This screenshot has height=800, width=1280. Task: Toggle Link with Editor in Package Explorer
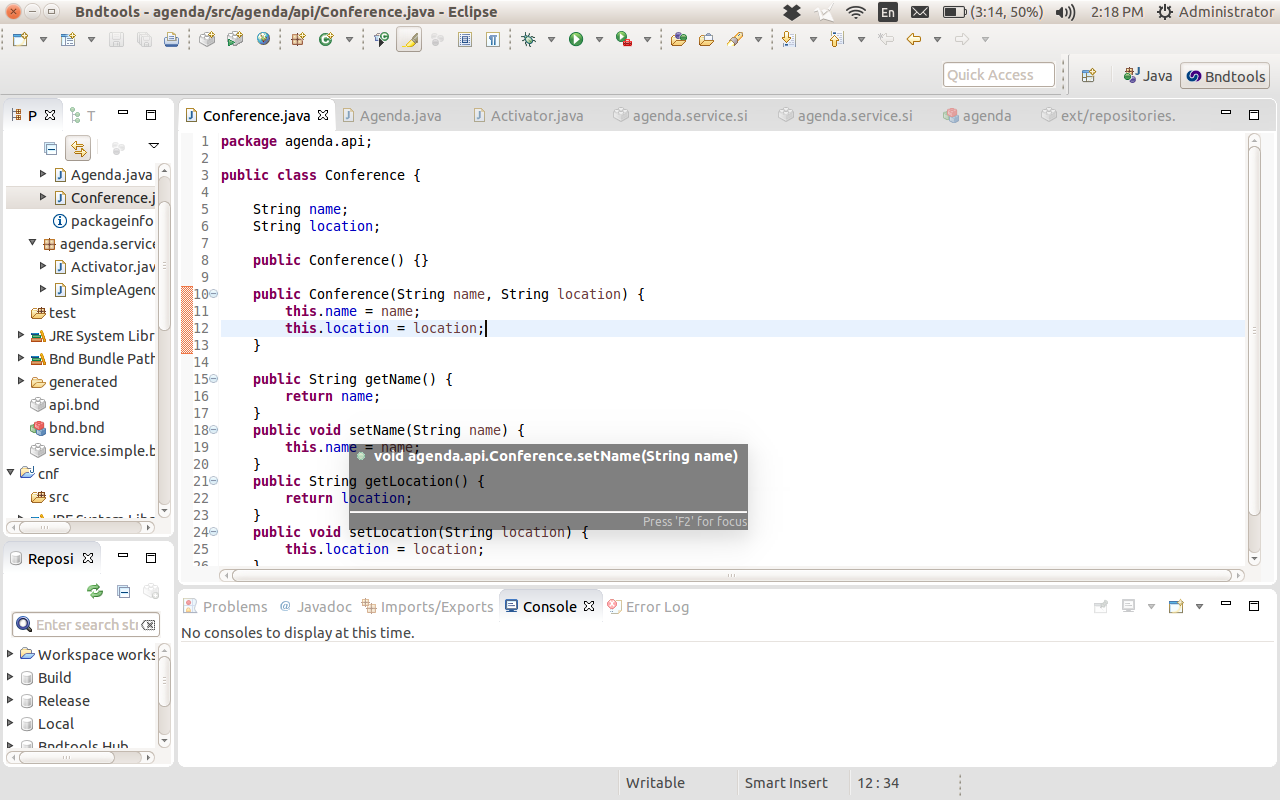point(78,148)
